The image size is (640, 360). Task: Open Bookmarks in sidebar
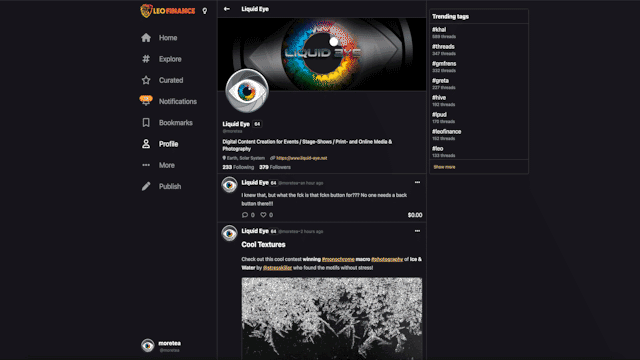click(x=176, y=122)
